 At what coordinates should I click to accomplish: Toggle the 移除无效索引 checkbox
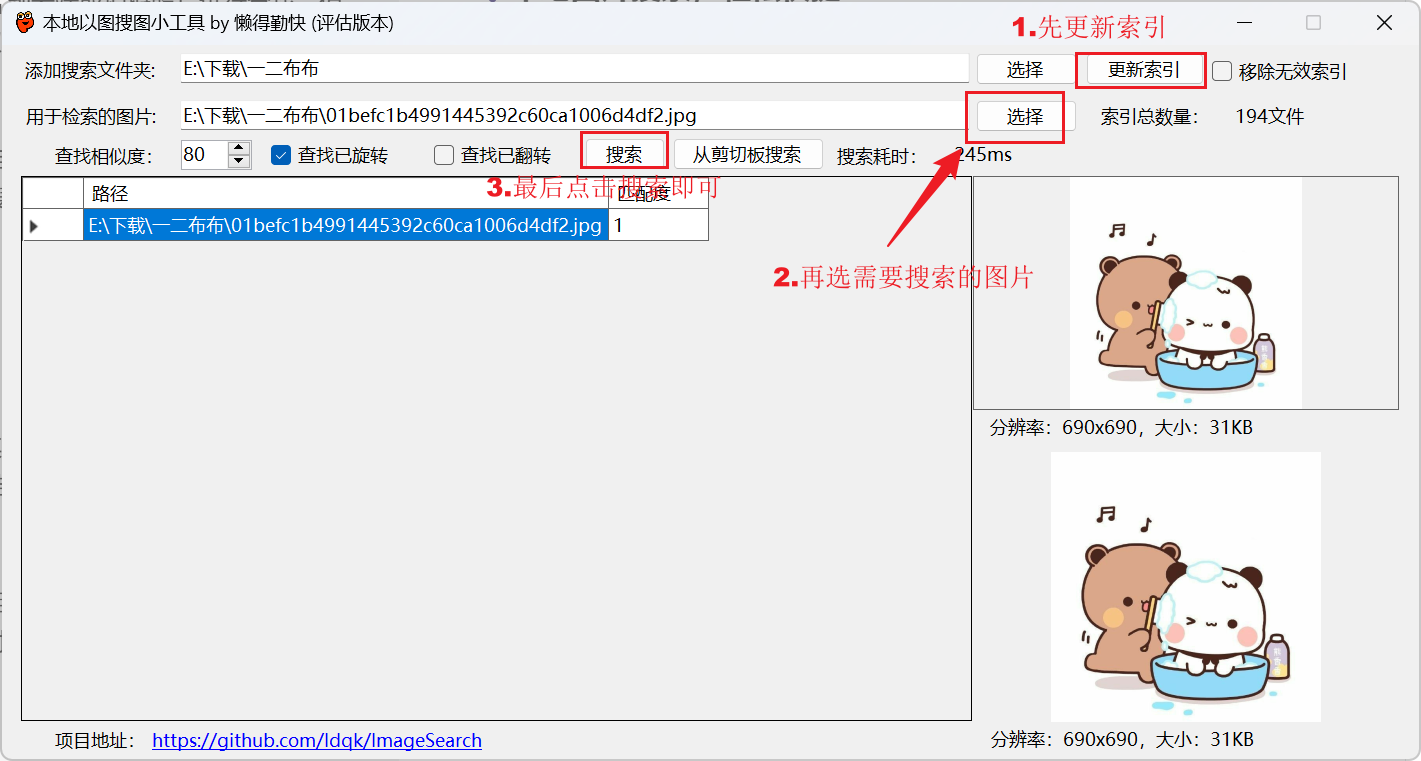(x=1222, y=71)
